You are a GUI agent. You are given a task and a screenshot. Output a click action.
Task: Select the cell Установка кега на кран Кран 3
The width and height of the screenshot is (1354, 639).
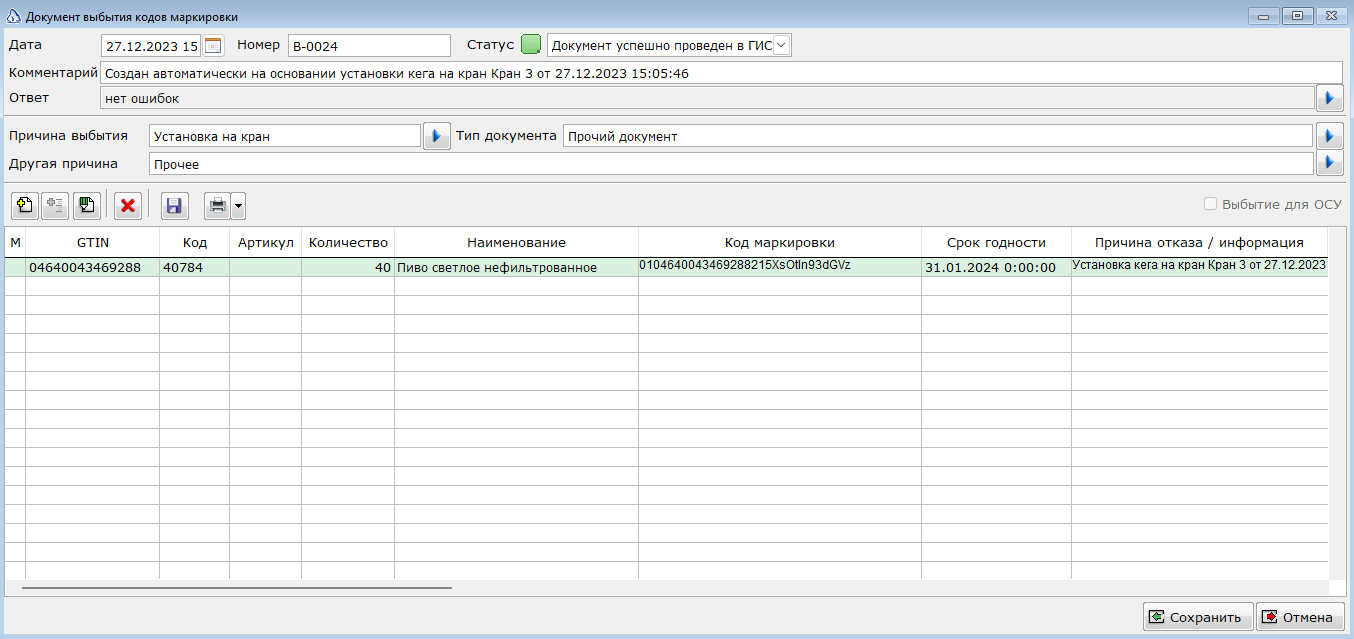pyautogui.click(x=1199, y=267)
